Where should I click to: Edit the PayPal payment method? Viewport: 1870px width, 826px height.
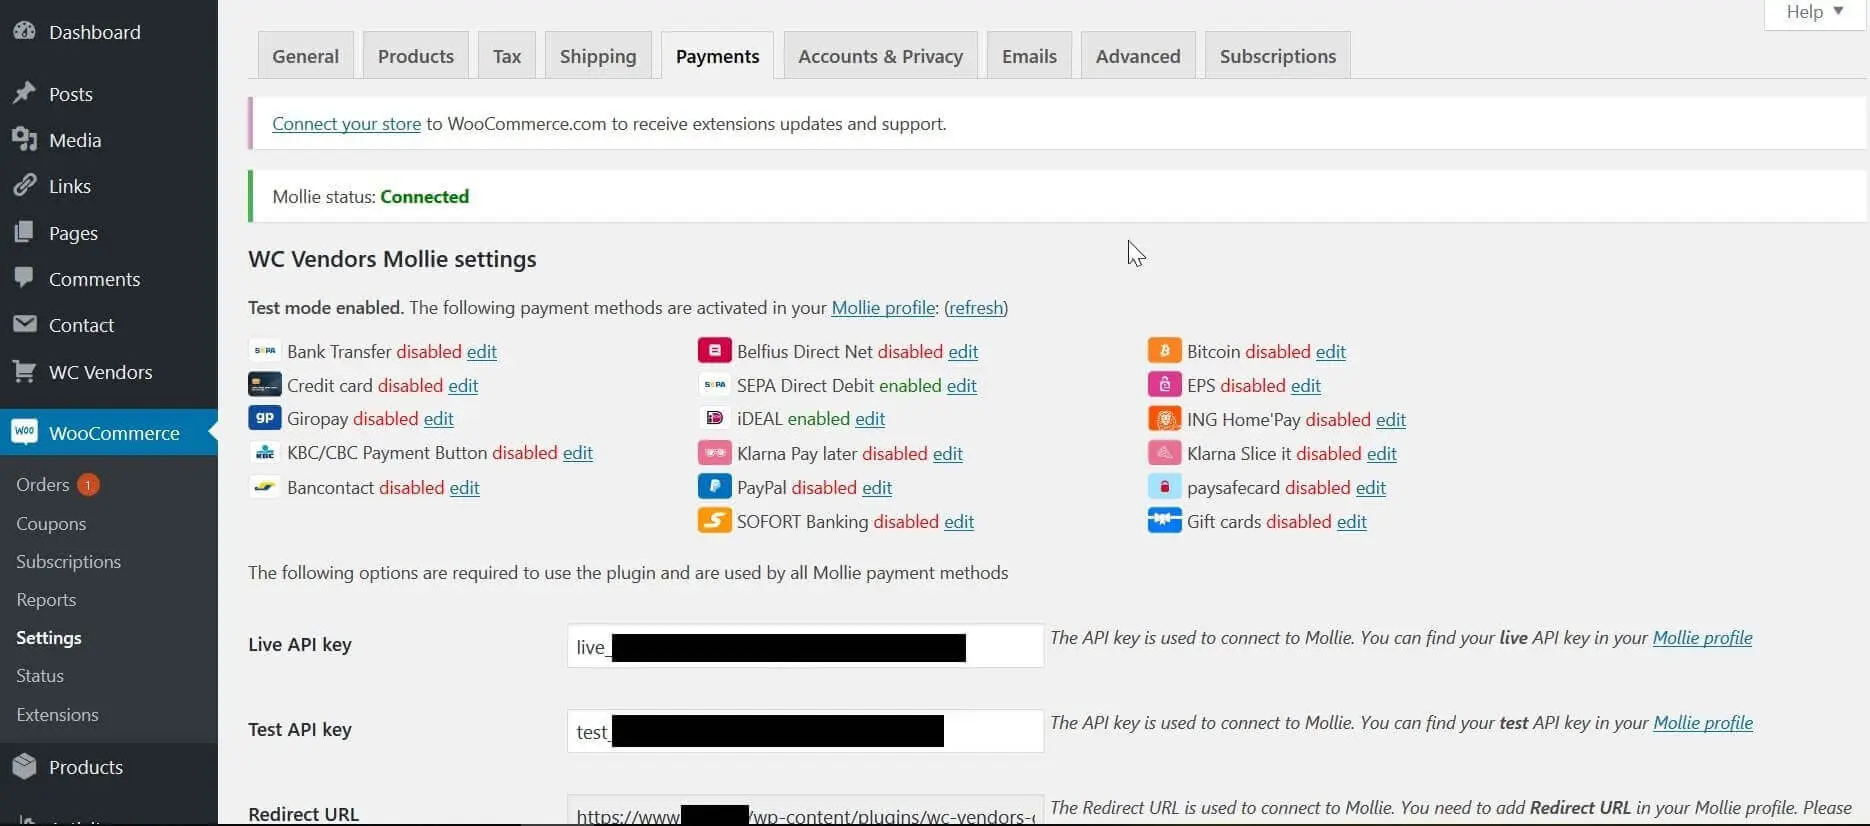pyautogui.click(x=877, y=488)
